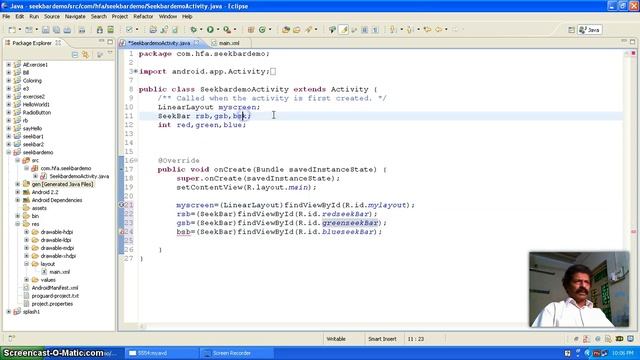Expand the AExercise1 project
This screenshot has height=360, width=640.
[x=9, y=64]
